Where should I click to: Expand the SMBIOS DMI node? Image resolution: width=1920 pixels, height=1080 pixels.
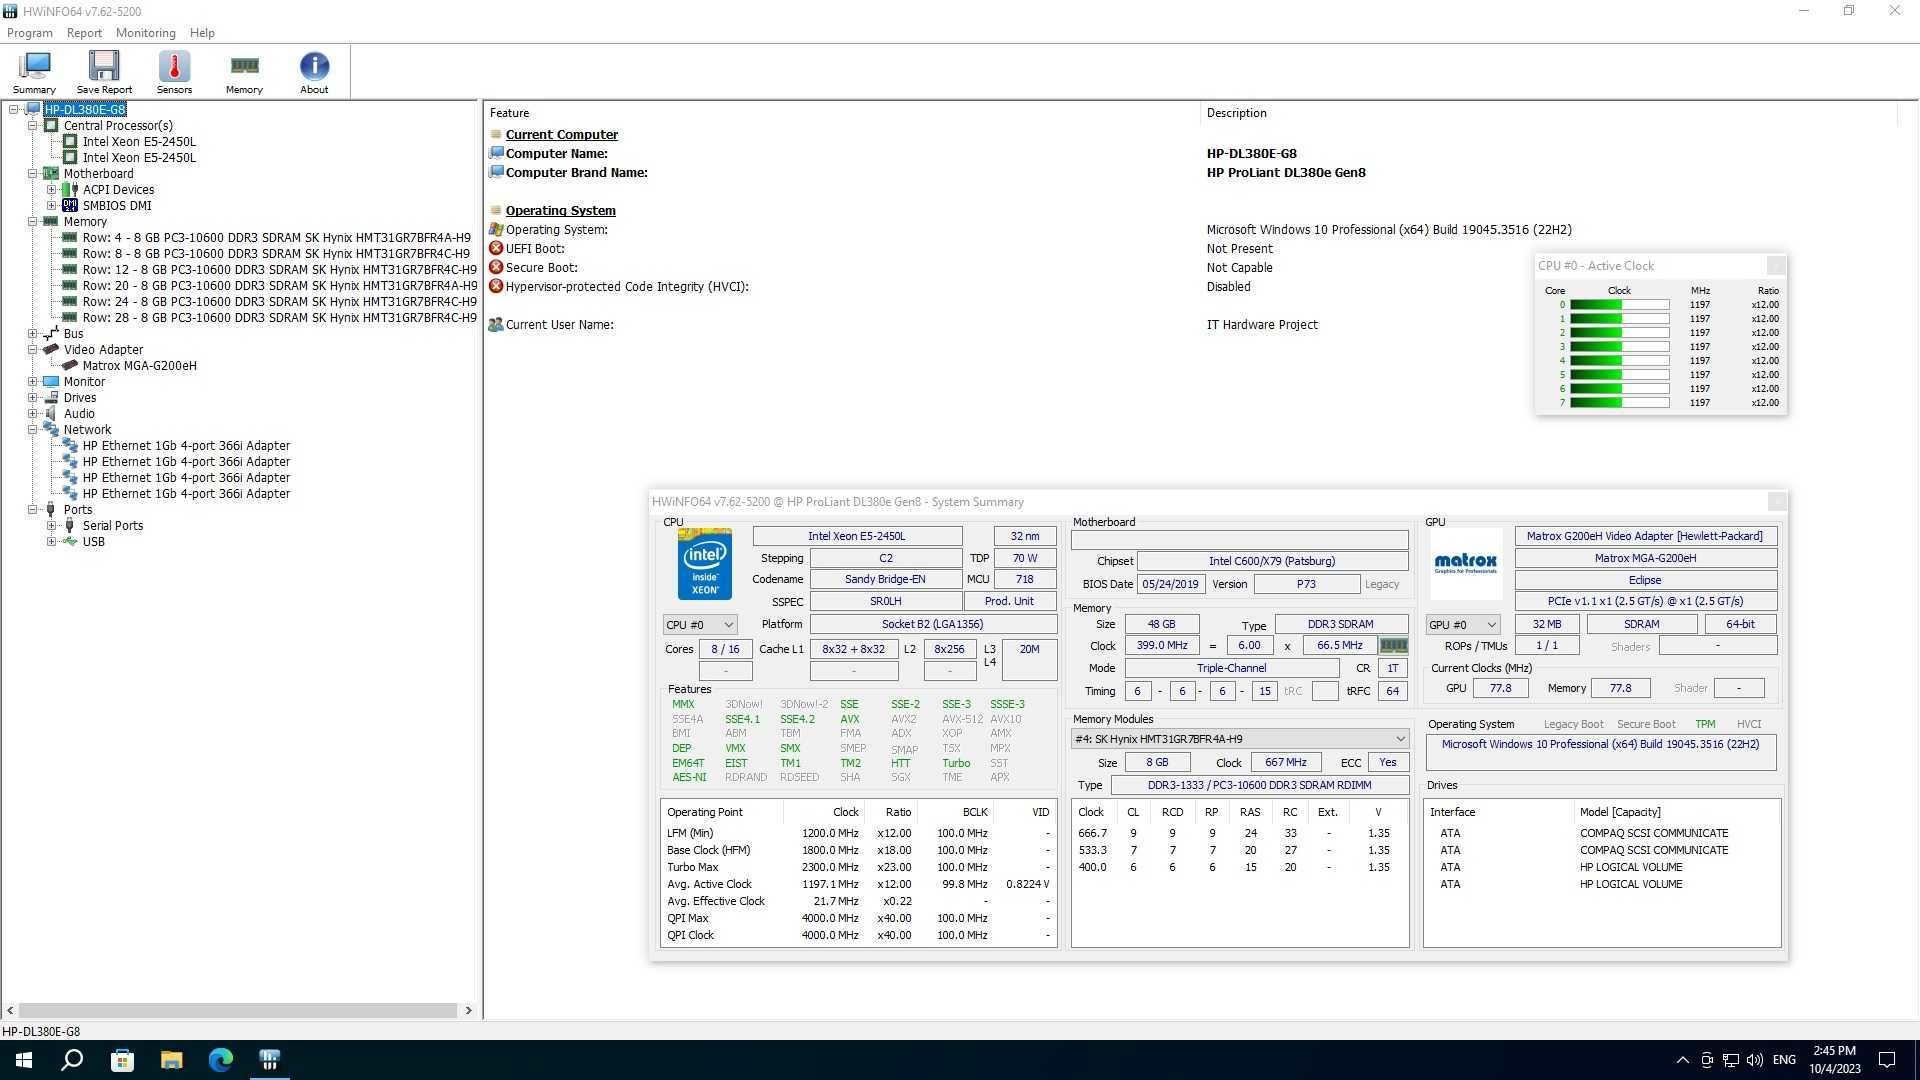coord(51,206)
